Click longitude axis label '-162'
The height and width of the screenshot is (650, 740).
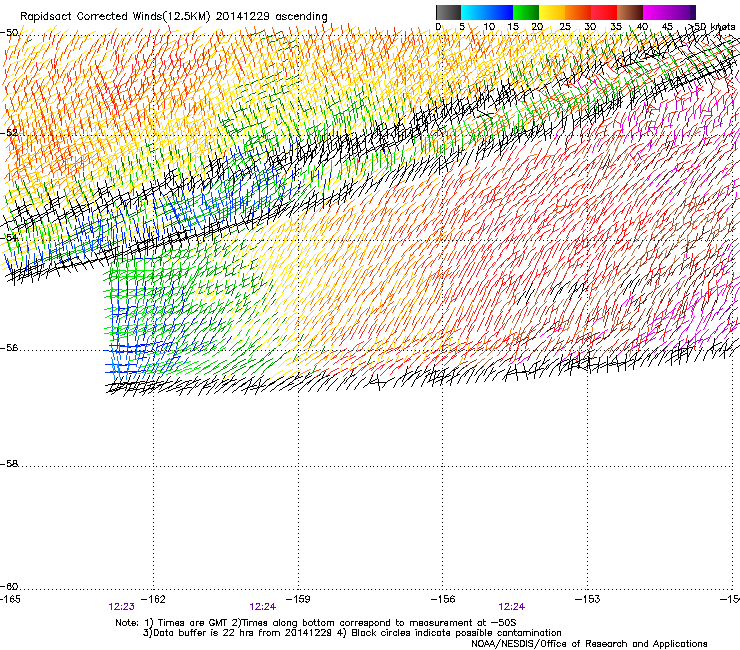coord(153,599)
